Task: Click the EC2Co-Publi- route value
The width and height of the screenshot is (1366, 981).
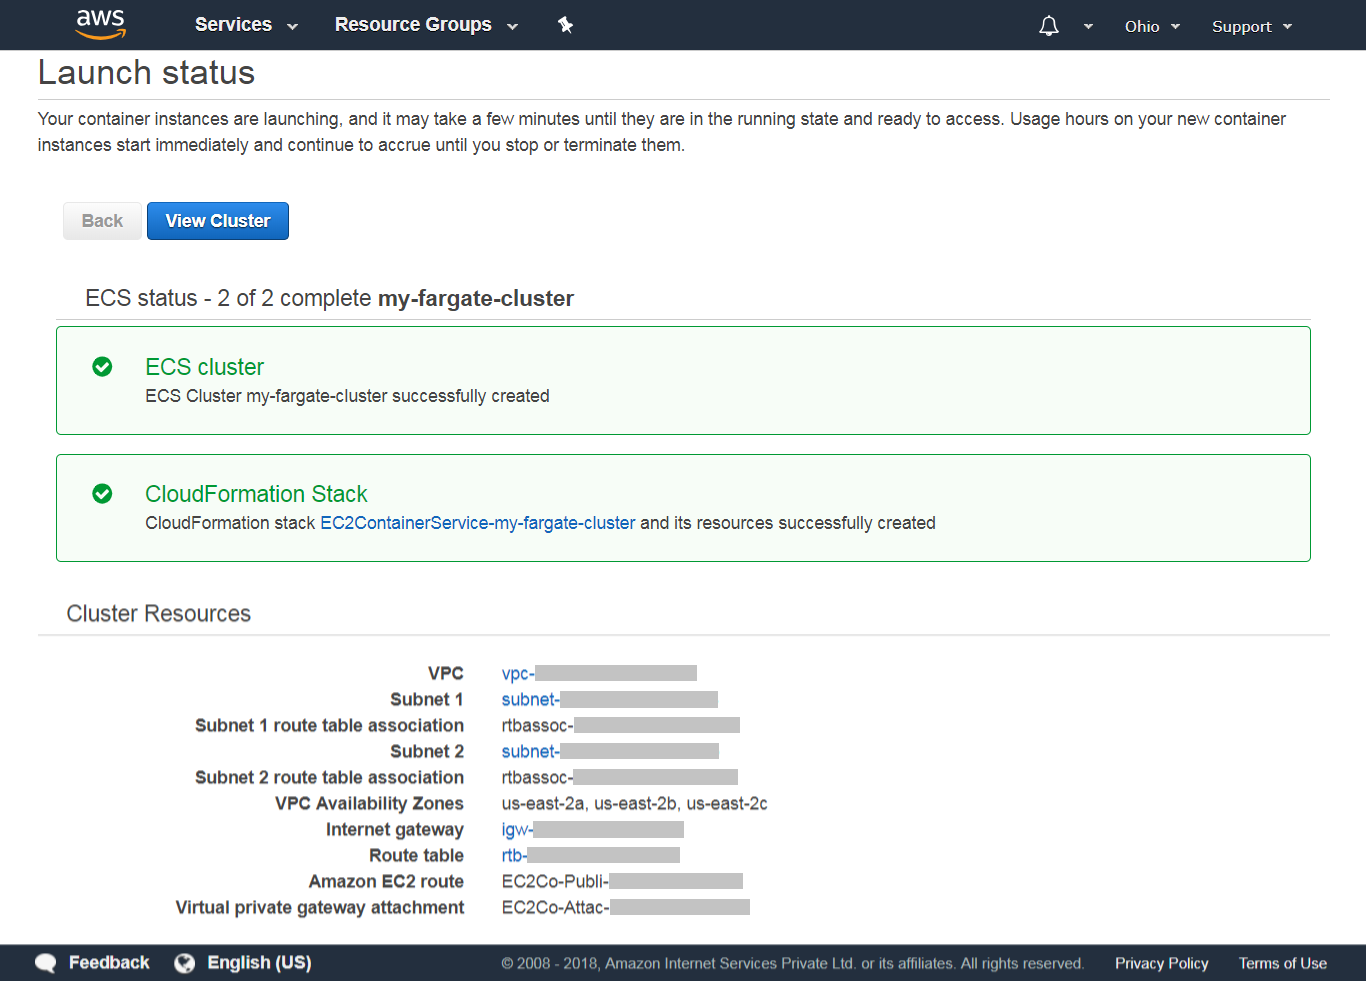Action: (622, 882)
